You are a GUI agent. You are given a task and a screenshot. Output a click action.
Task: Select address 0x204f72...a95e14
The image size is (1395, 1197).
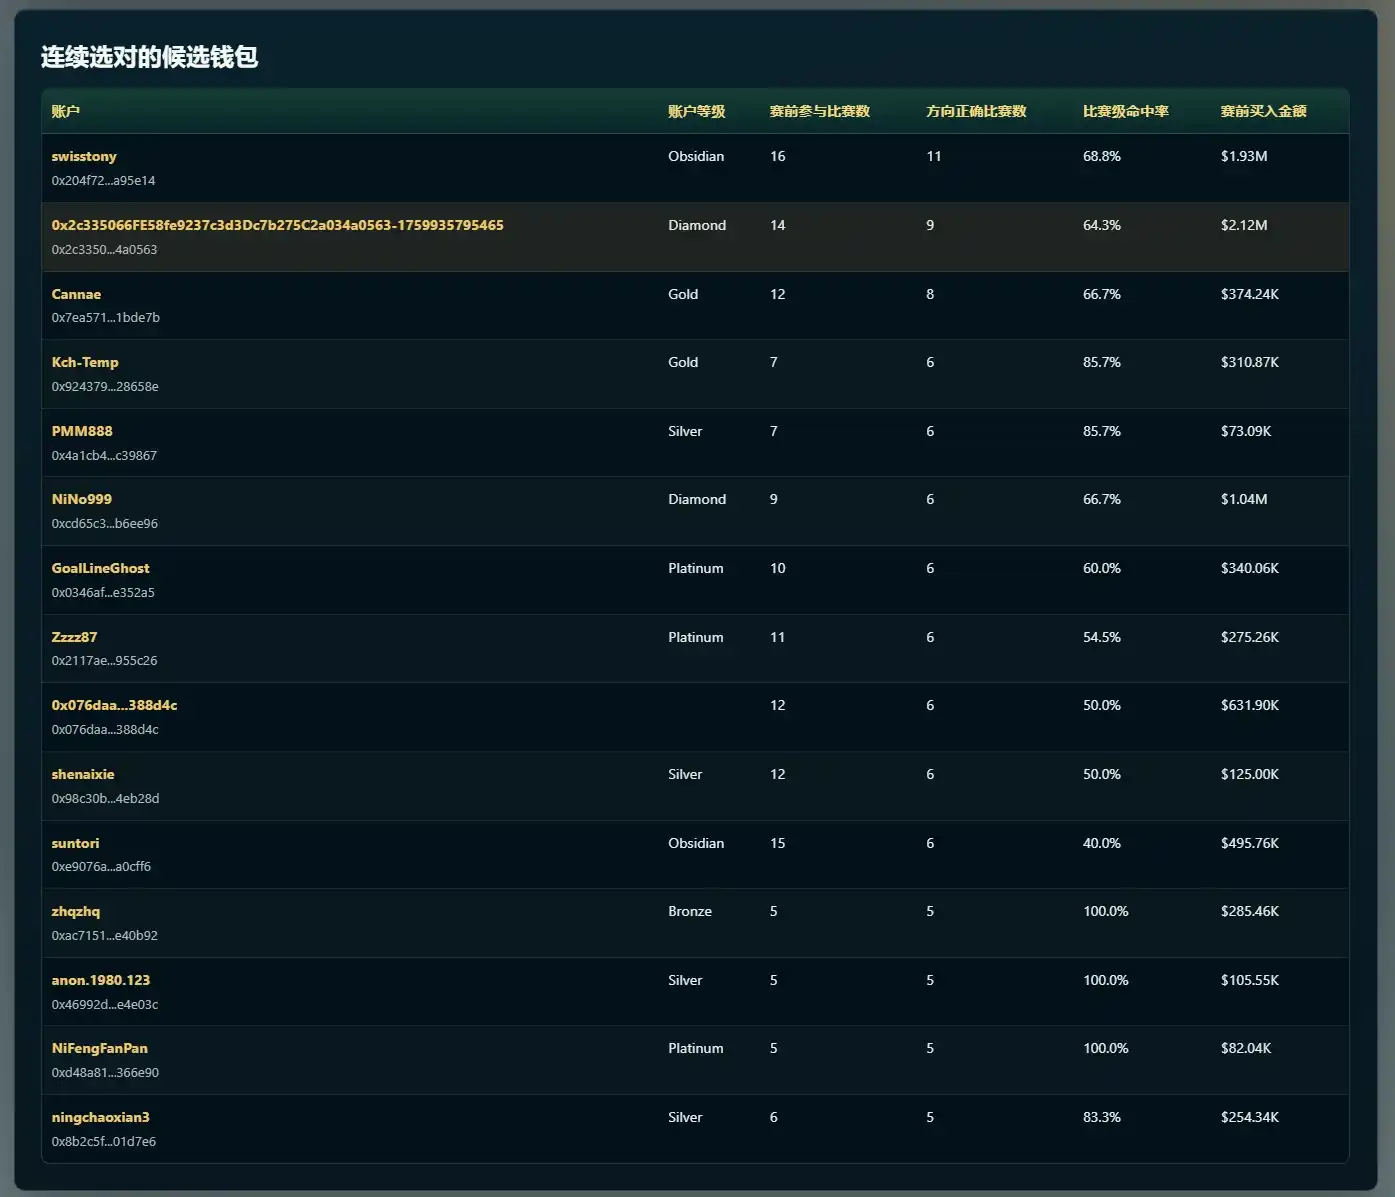pos(103,181)
